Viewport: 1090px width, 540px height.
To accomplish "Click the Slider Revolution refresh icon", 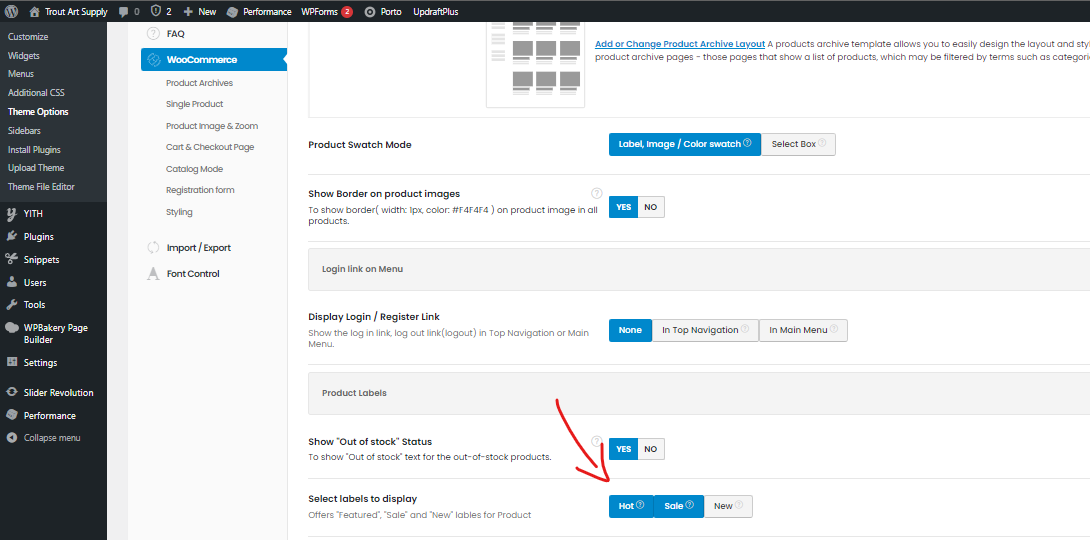I will pos(11,392).
